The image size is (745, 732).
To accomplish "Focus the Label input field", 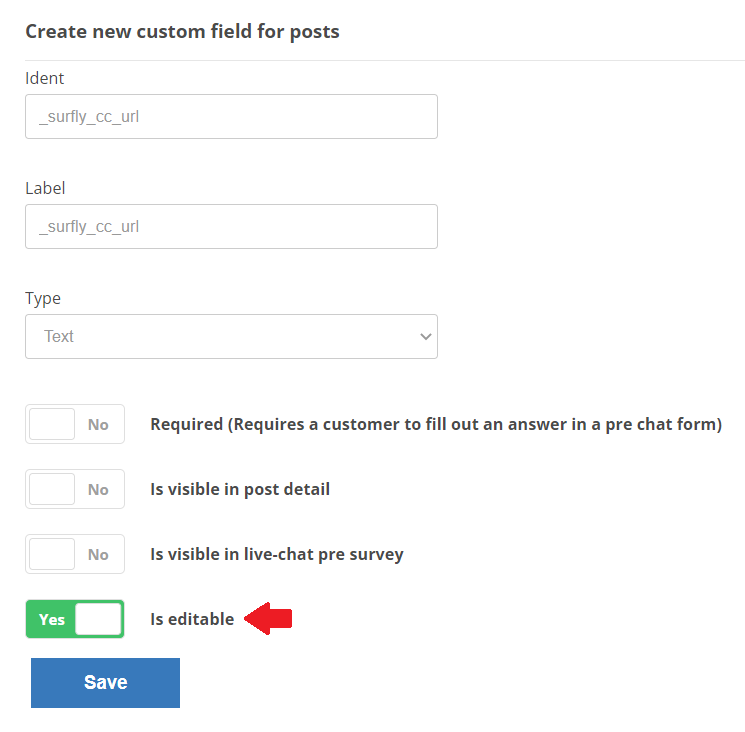I will click(231, 227).
